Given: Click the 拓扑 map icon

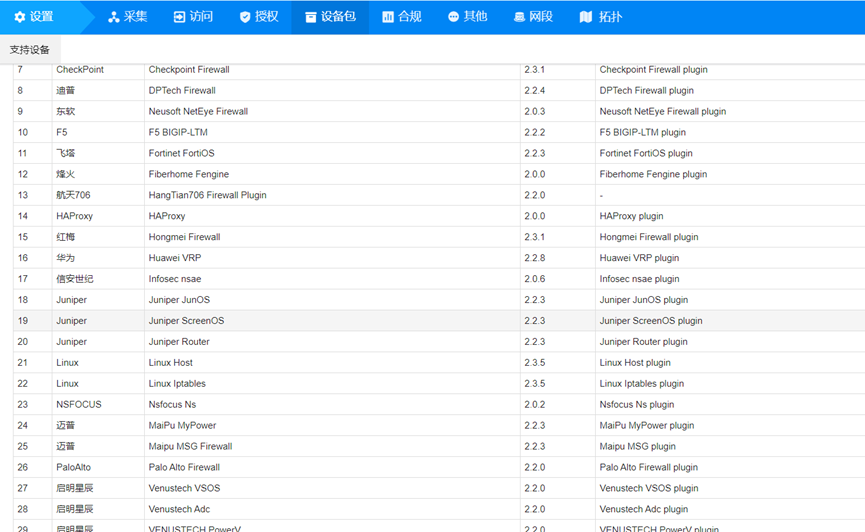Looking at the screenshot, I should click(586, 17).
